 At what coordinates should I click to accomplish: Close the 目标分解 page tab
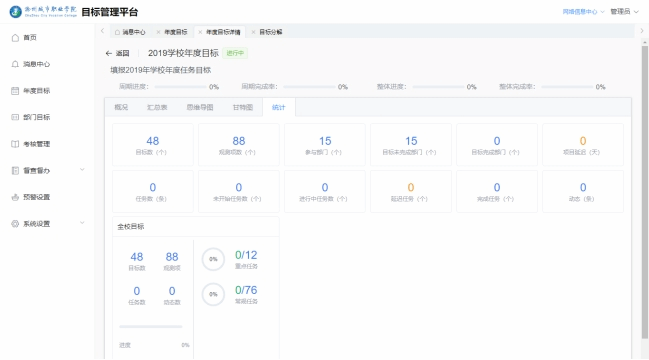[x=253, y=32]
